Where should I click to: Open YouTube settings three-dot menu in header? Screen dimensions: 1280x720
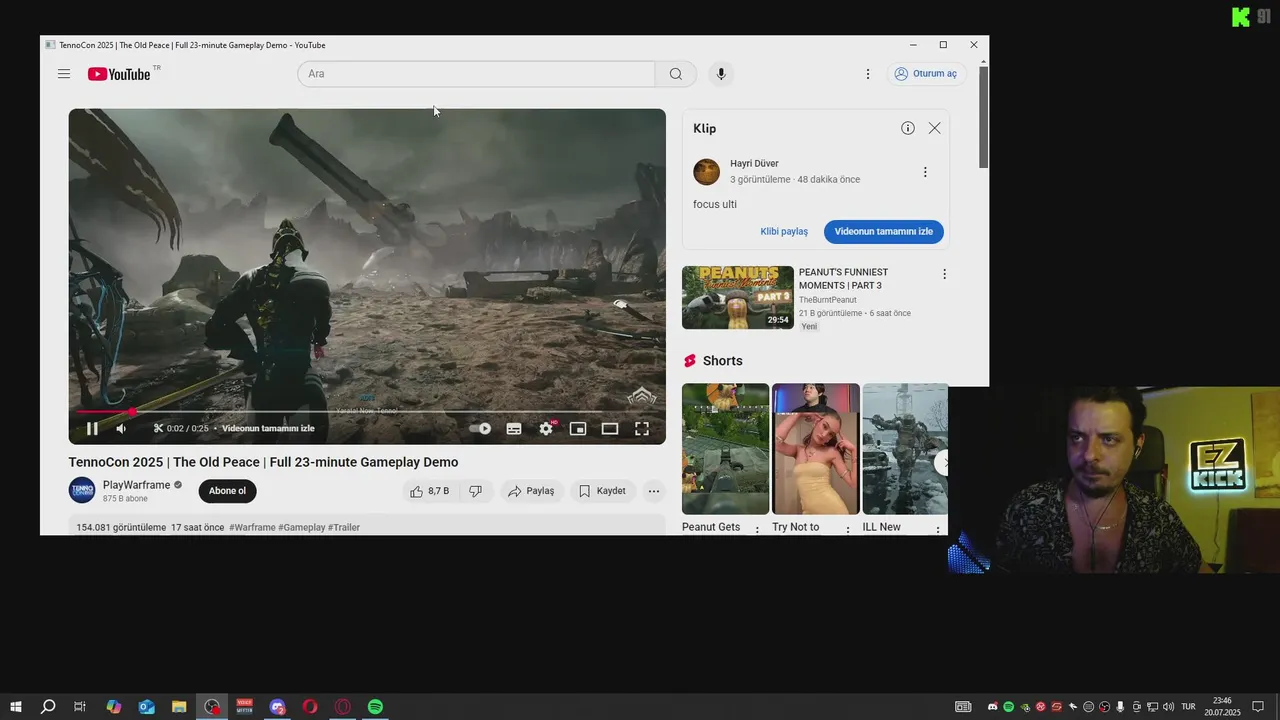[868, 74]
